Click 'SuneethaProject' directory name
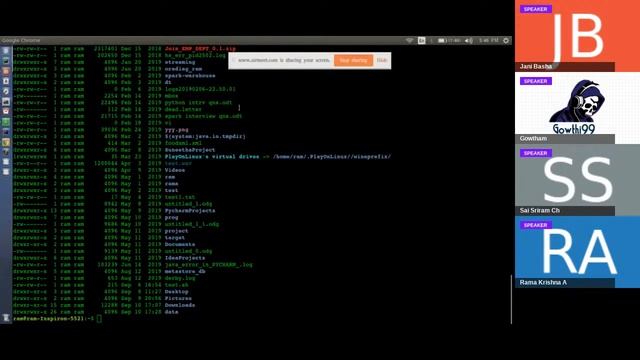This screenshot has height=360, width=640. [x=190, y=150]
